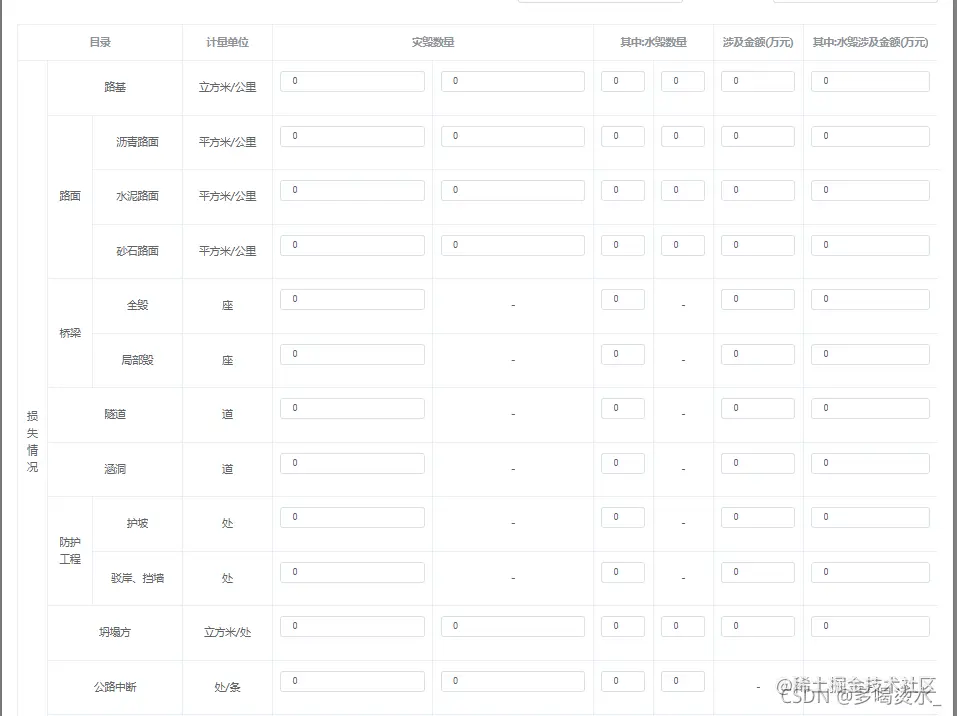Click the second 灾毁数量 input in 路基 row
The image size is (957, 716).
pyautogui.click(x=513, y=81)
